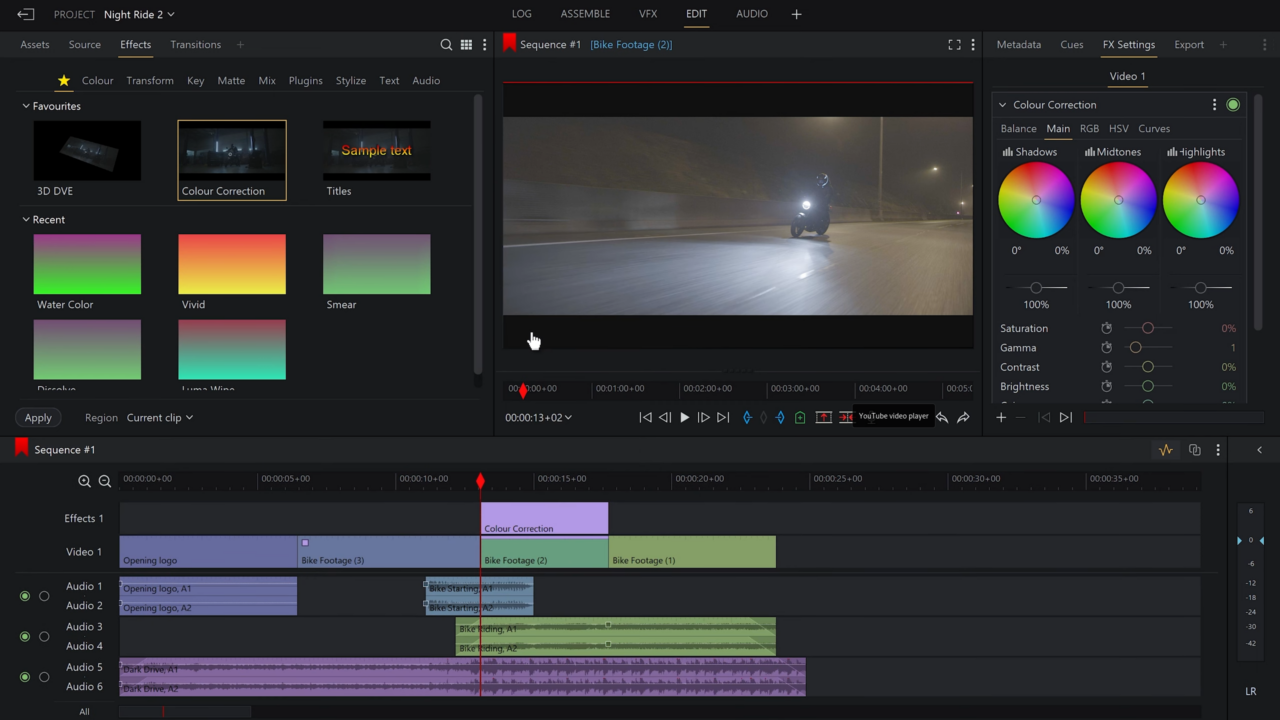This screenshot has width=1280, height=720.
Task: Show the Stylize effects category
Action: 351,81
